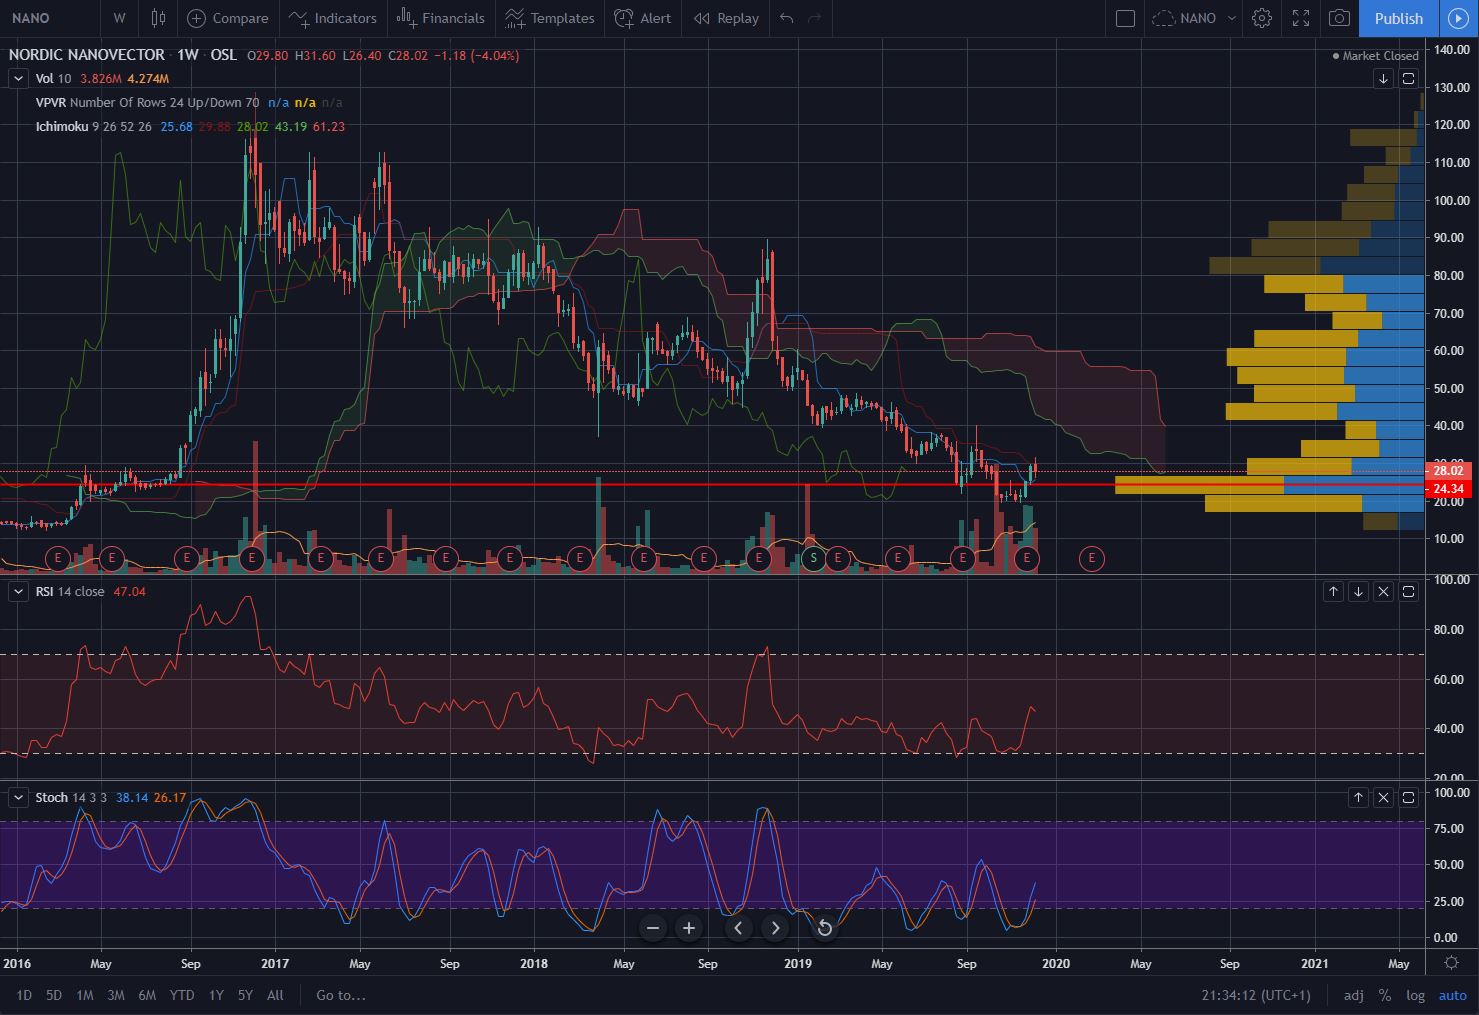The image size is (1479, 1015).
Task: Select the 1M time range
Action: (85, 995)
